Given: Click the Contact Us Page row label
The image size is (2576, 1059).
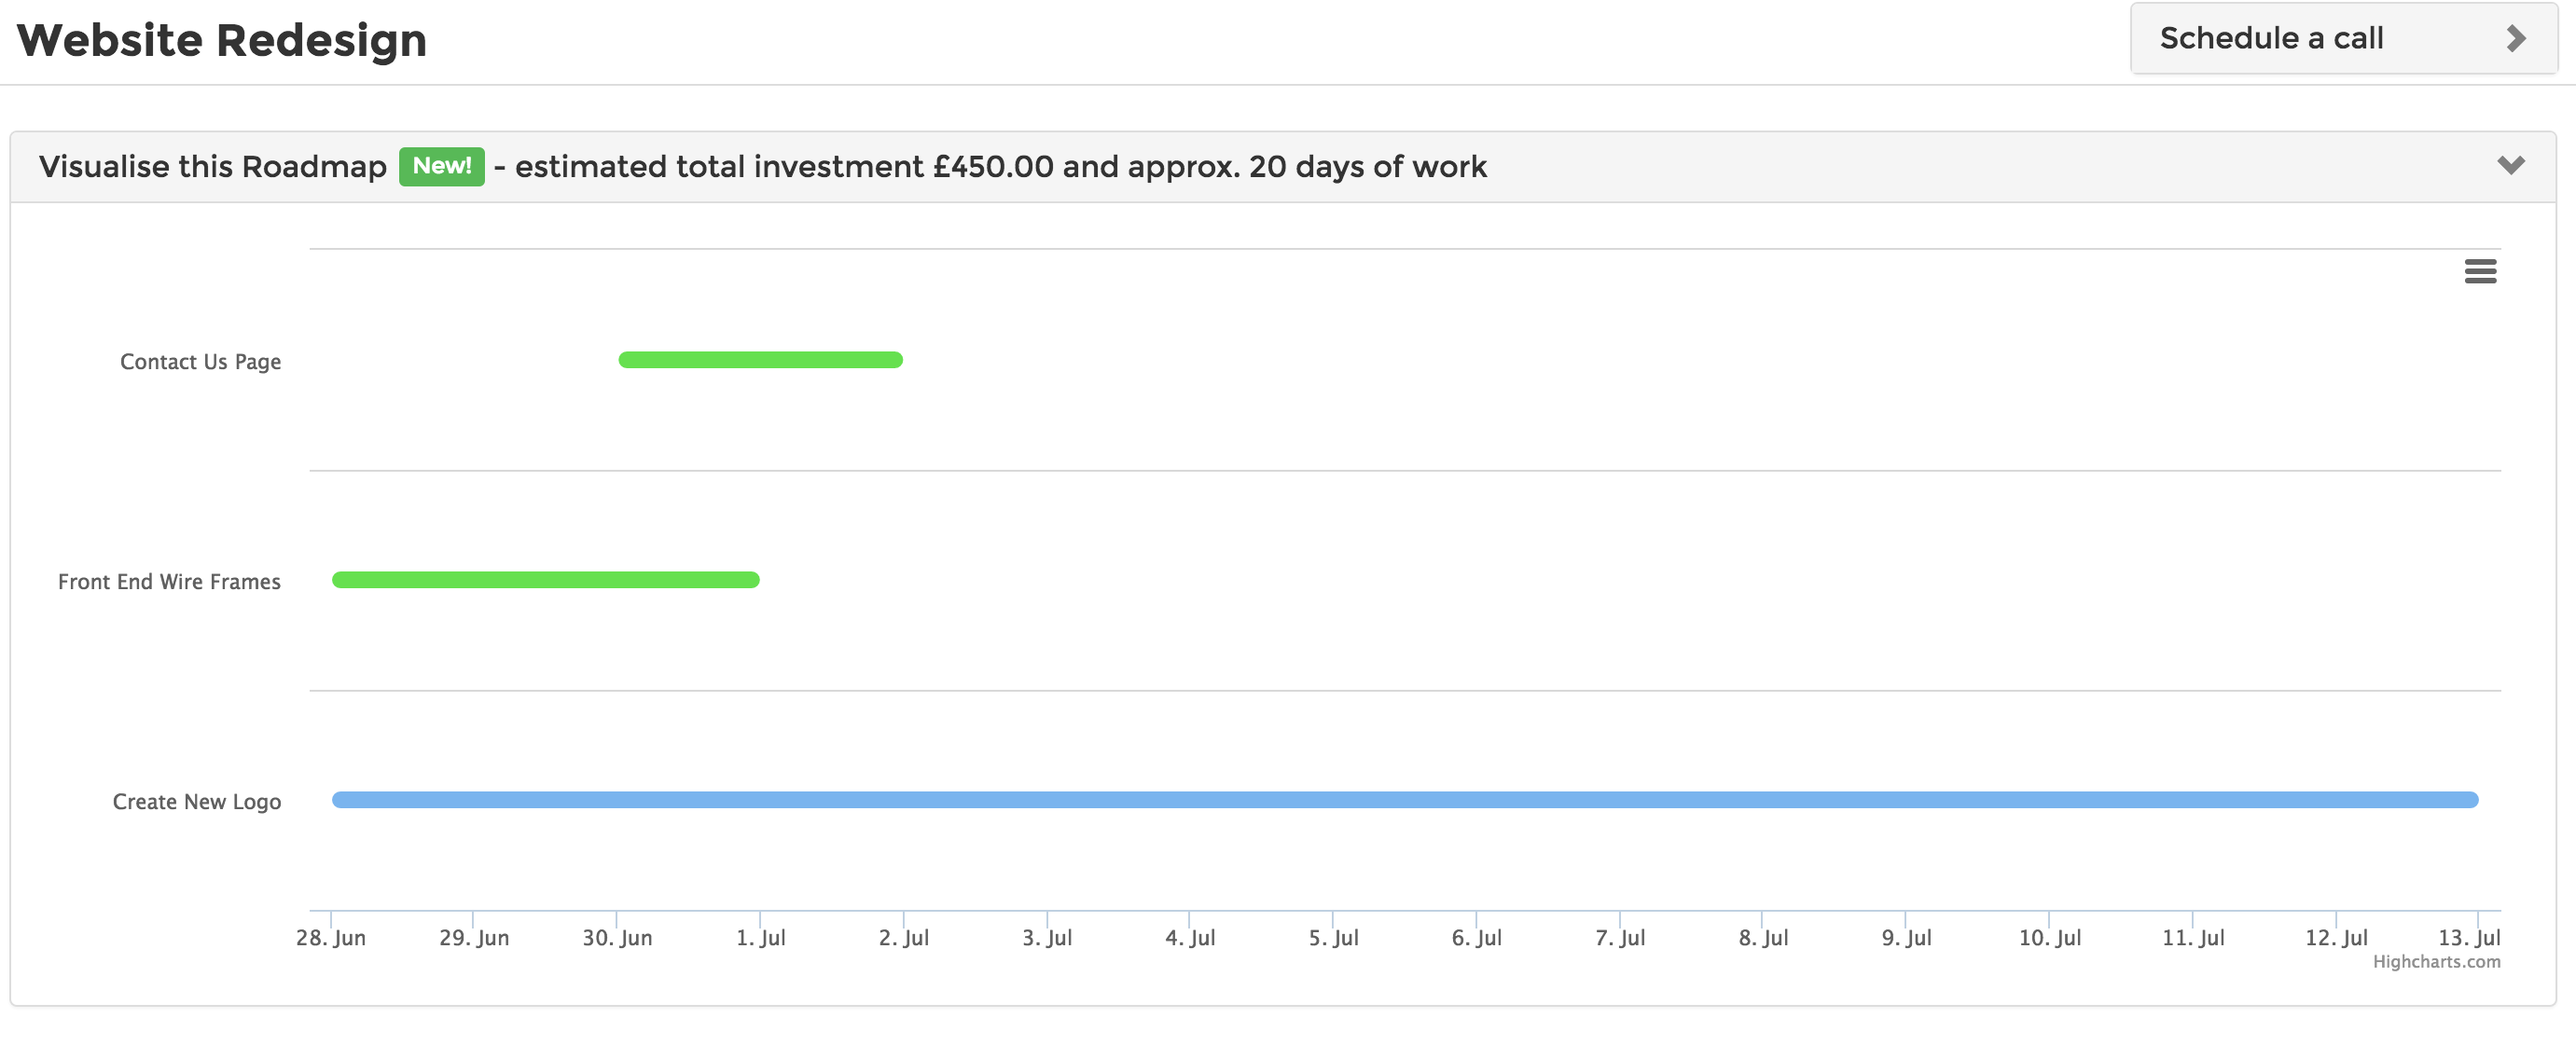Looking at the screenshot, I should (200, 362).
